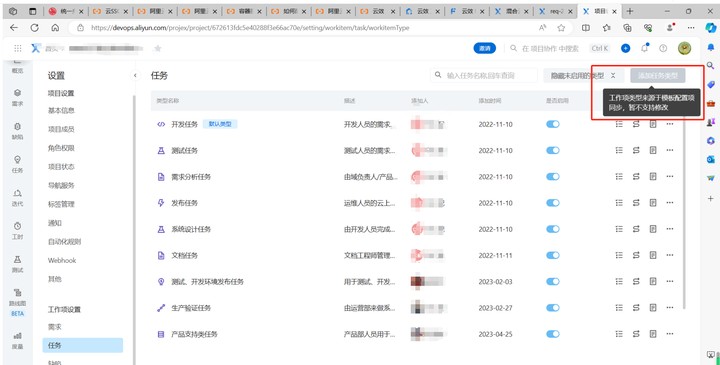Open more options for 需求分析任务 row
Image resolution: width=720 pixels, height=365 pixels.
point(670,177)
